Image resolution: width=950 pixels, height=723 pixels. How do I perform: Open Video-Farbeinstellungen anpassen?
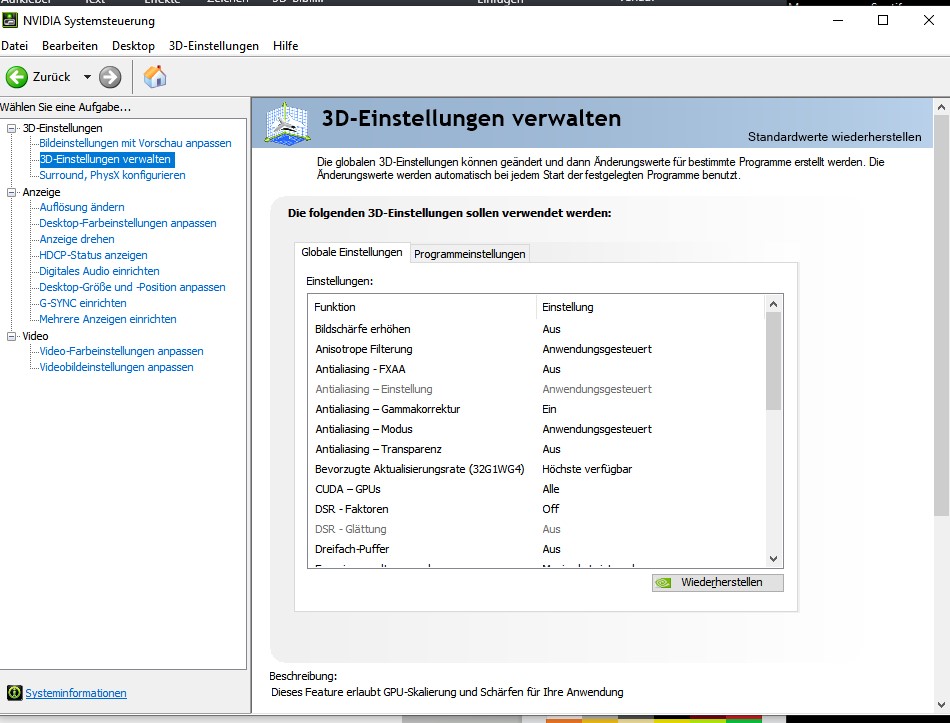coord(121,351)
